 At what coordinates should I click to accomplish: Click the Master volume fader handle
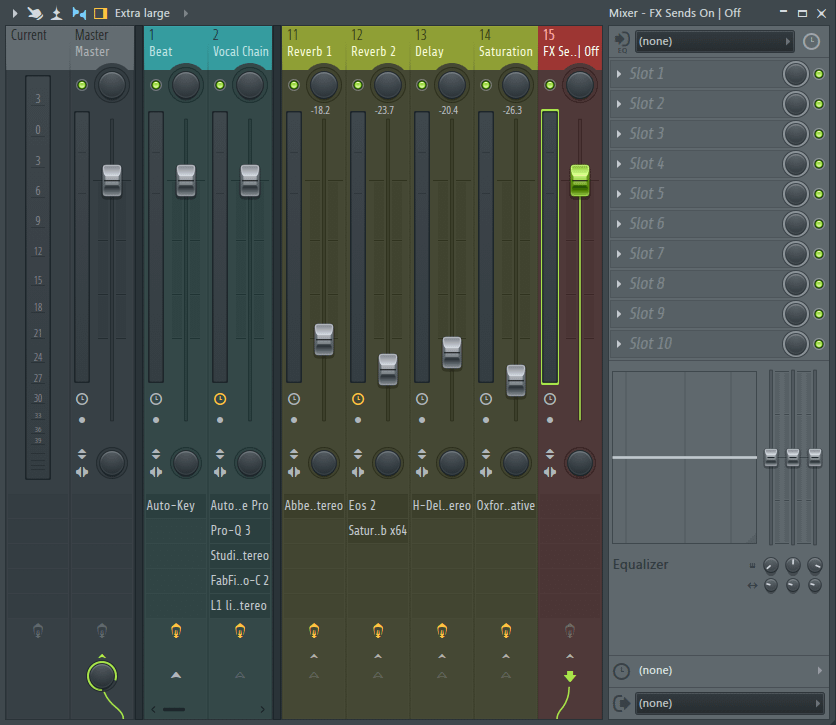(x=112, y=181)
